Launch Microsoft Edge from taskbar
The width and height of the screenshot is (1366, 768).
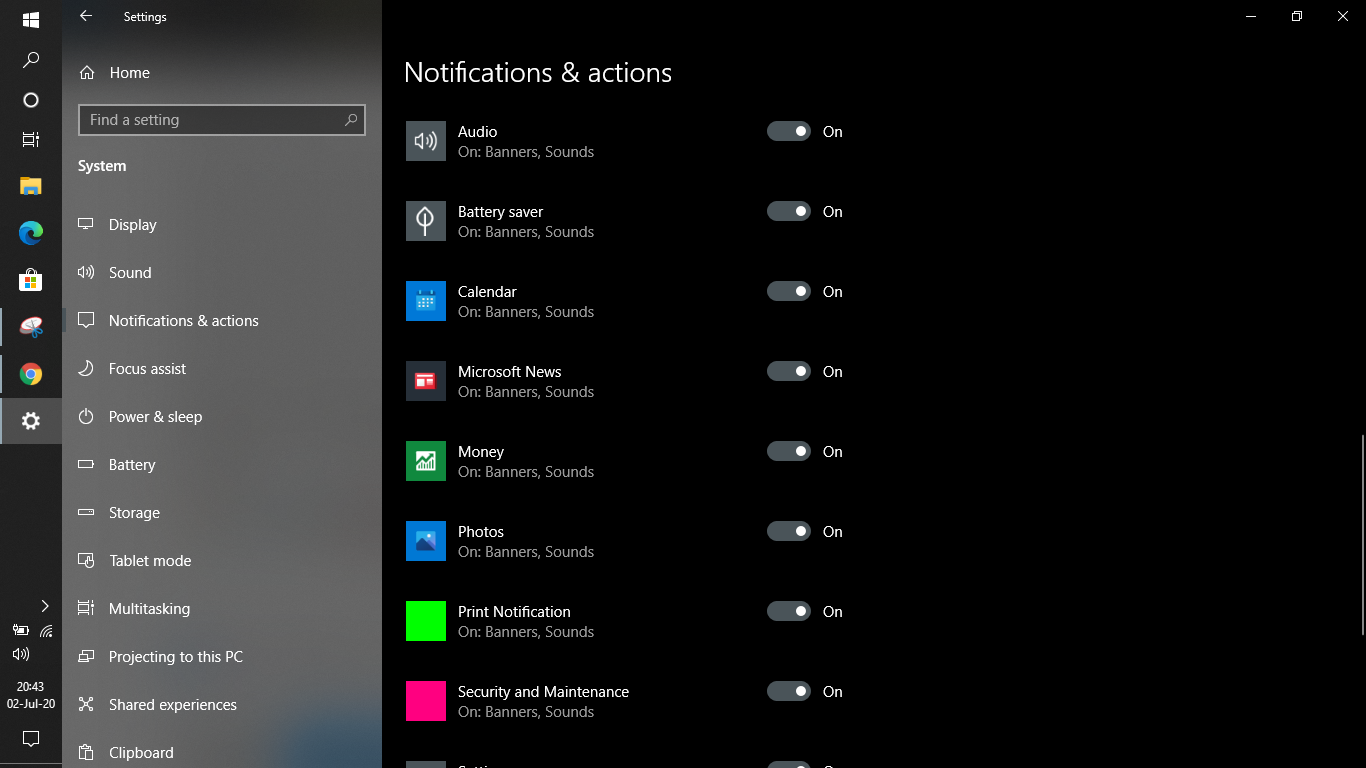coord(31,233)
